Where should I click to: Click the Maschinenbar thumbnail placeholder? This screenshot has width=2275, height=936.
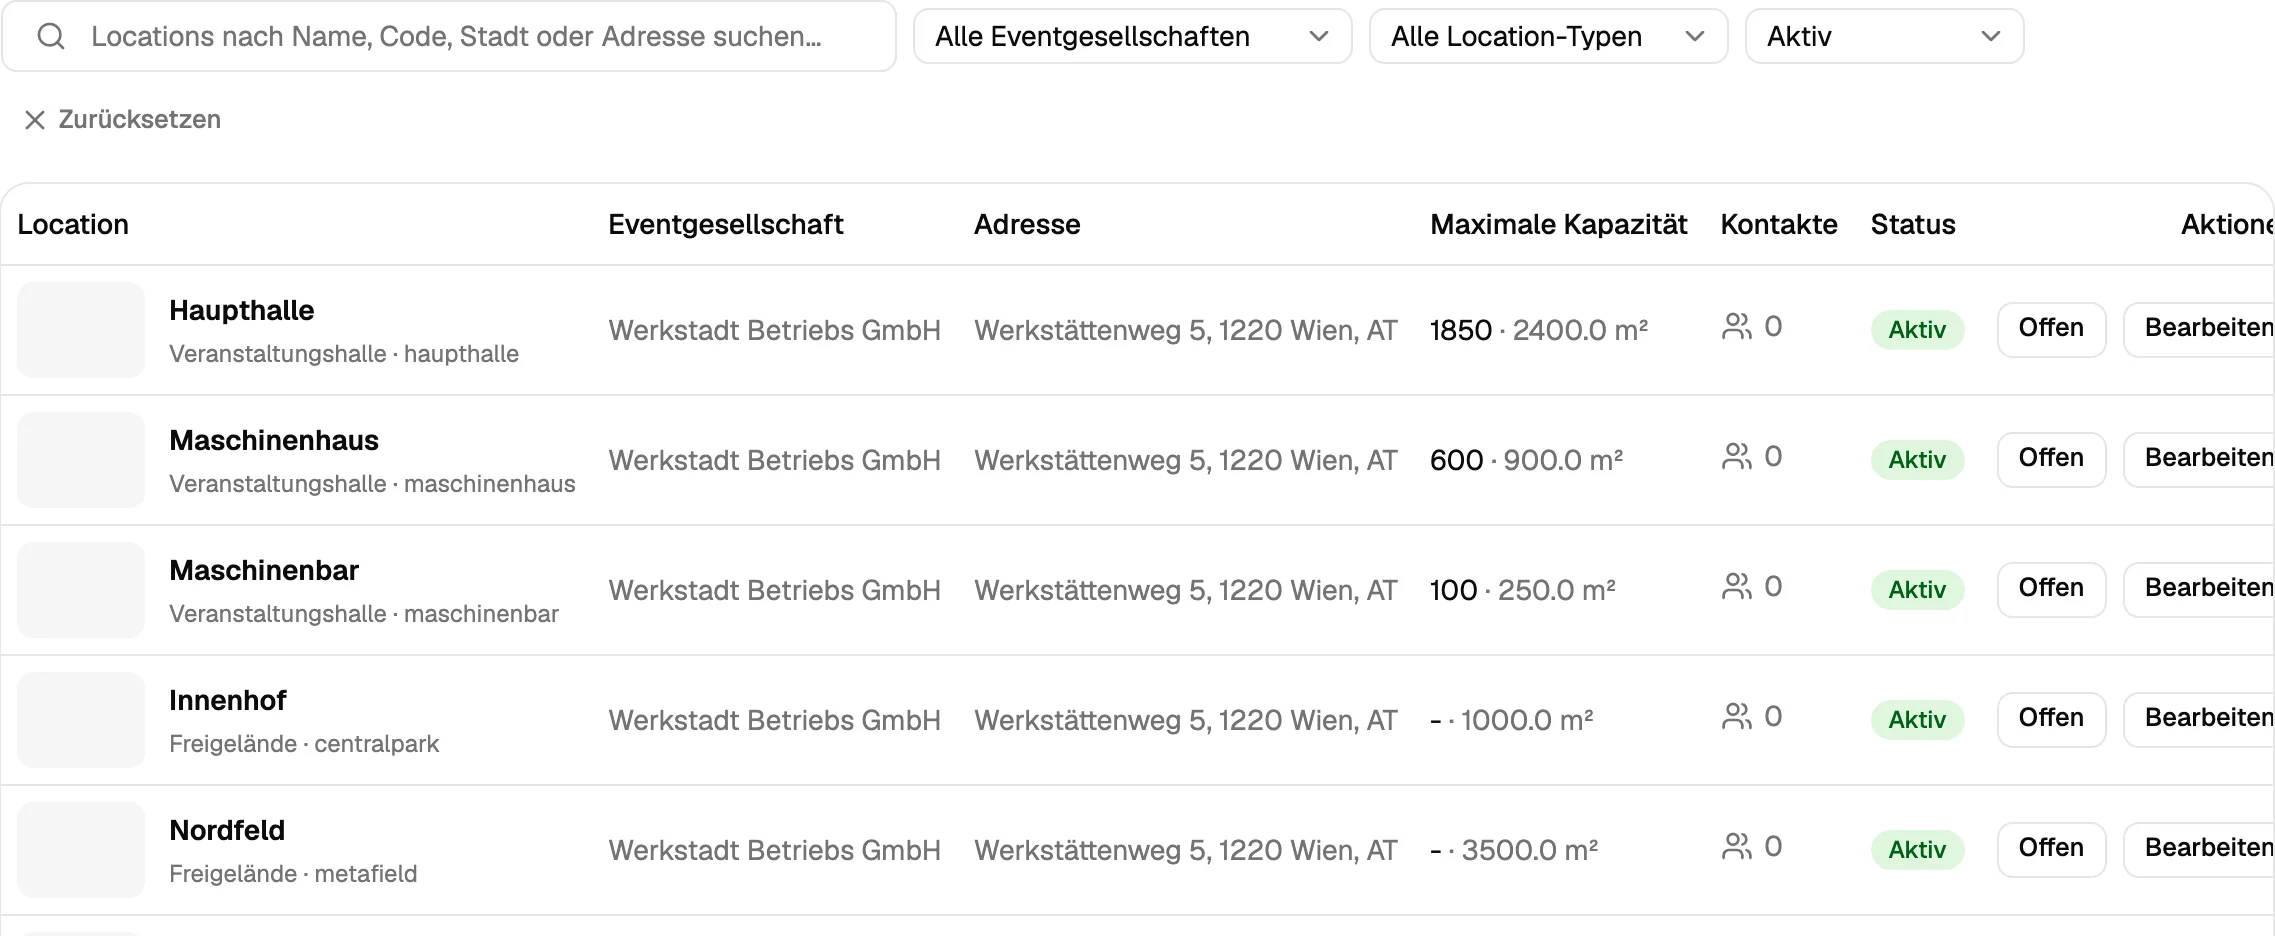coord(81,590)
